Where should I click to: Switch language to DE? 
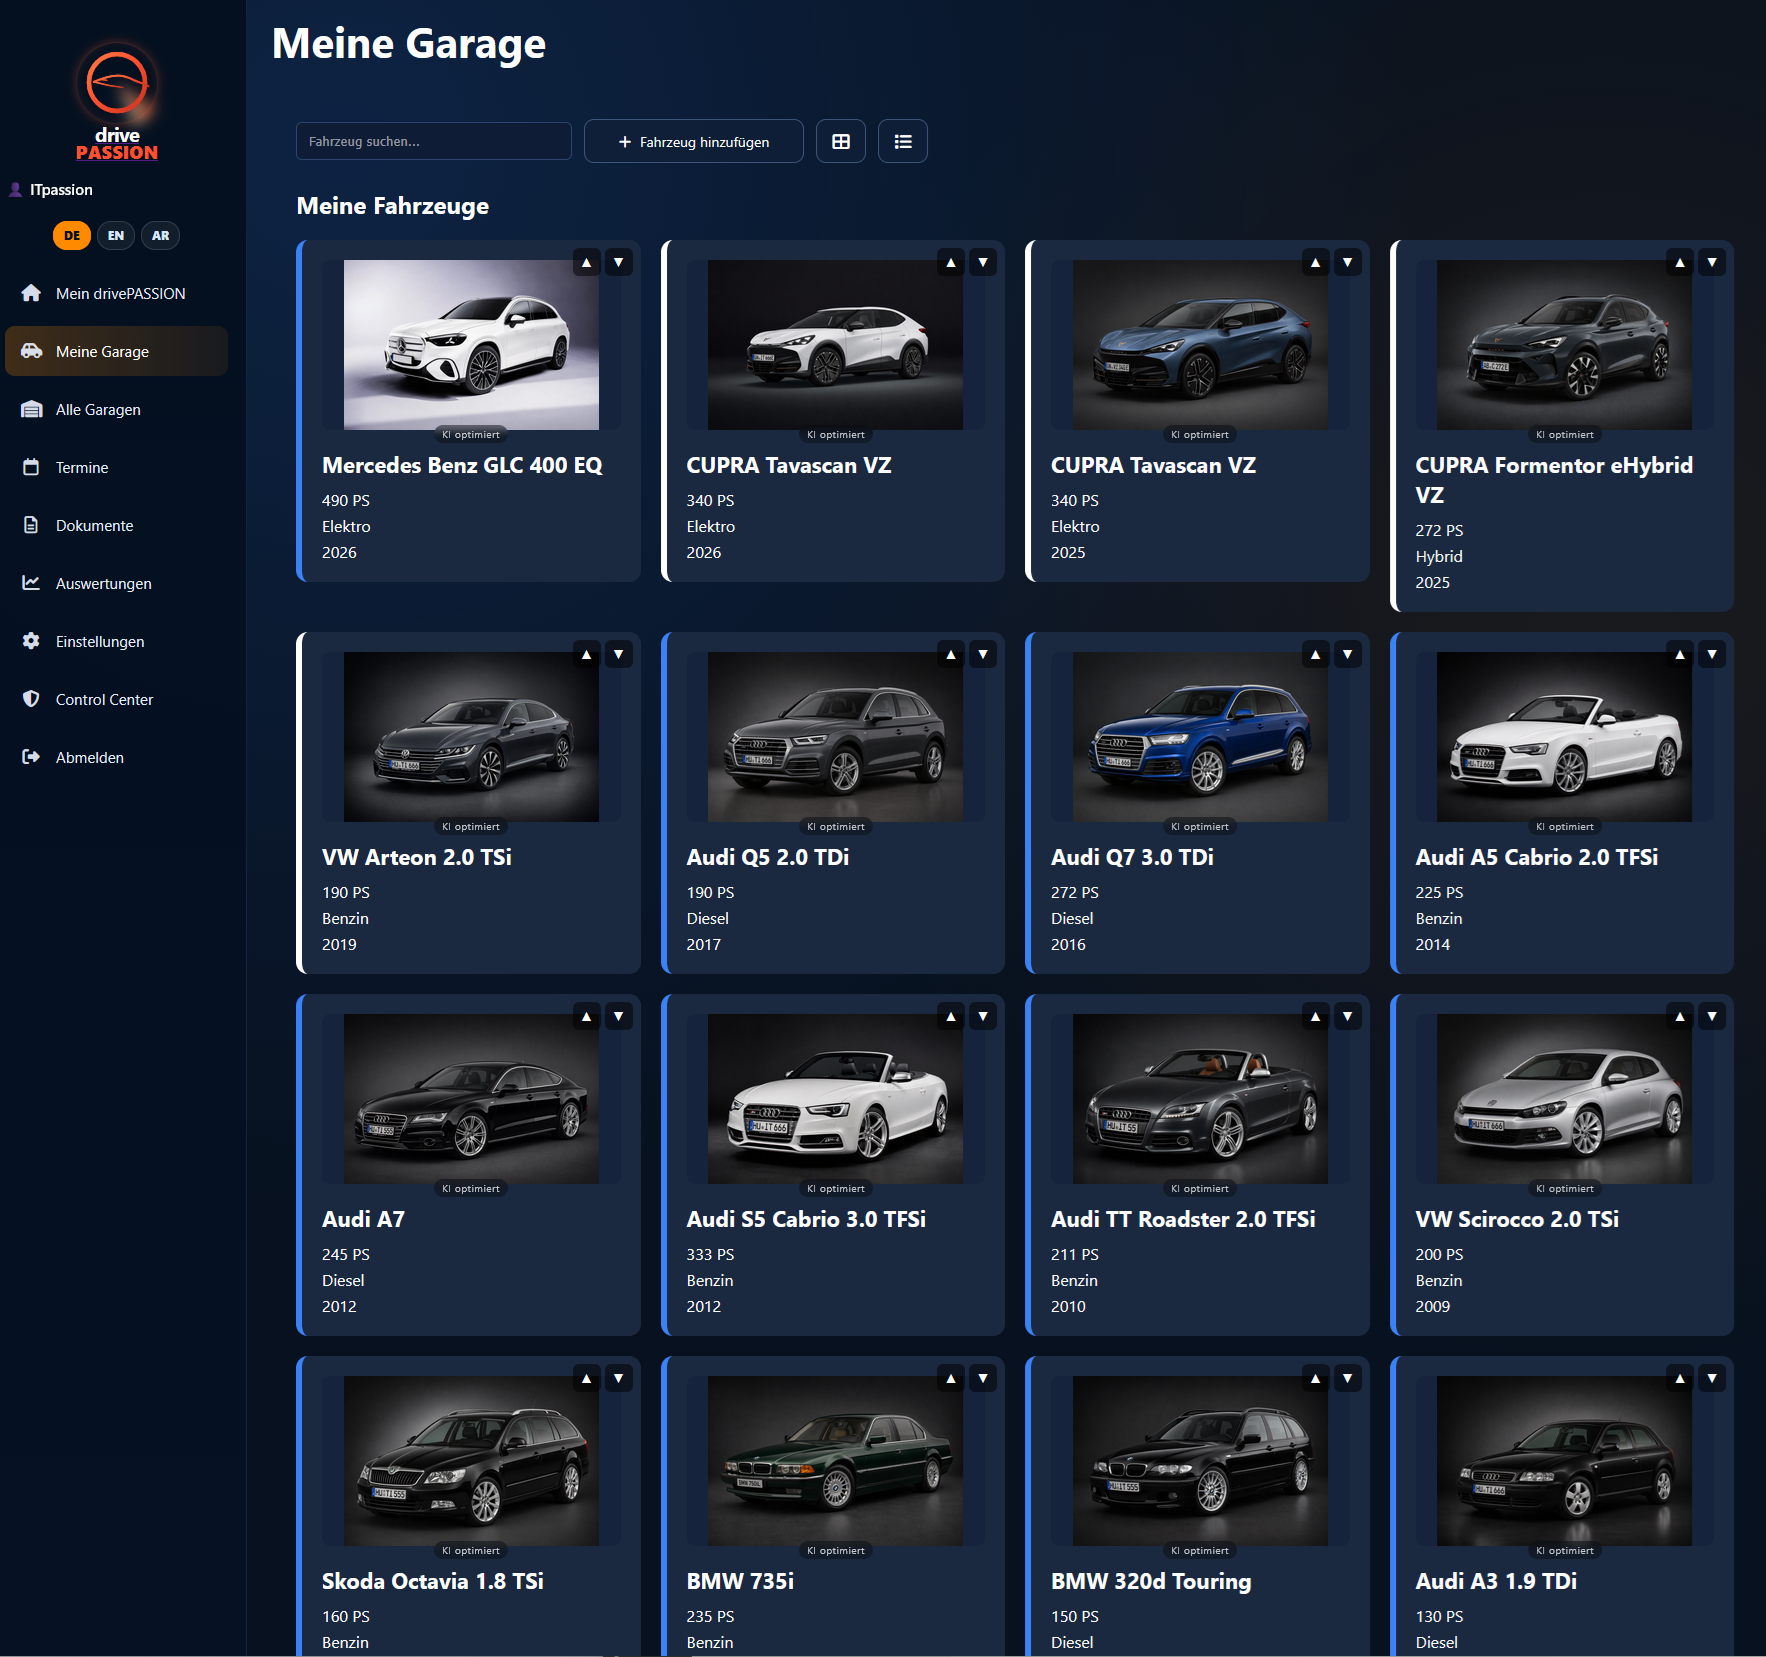tap(72, 235)
